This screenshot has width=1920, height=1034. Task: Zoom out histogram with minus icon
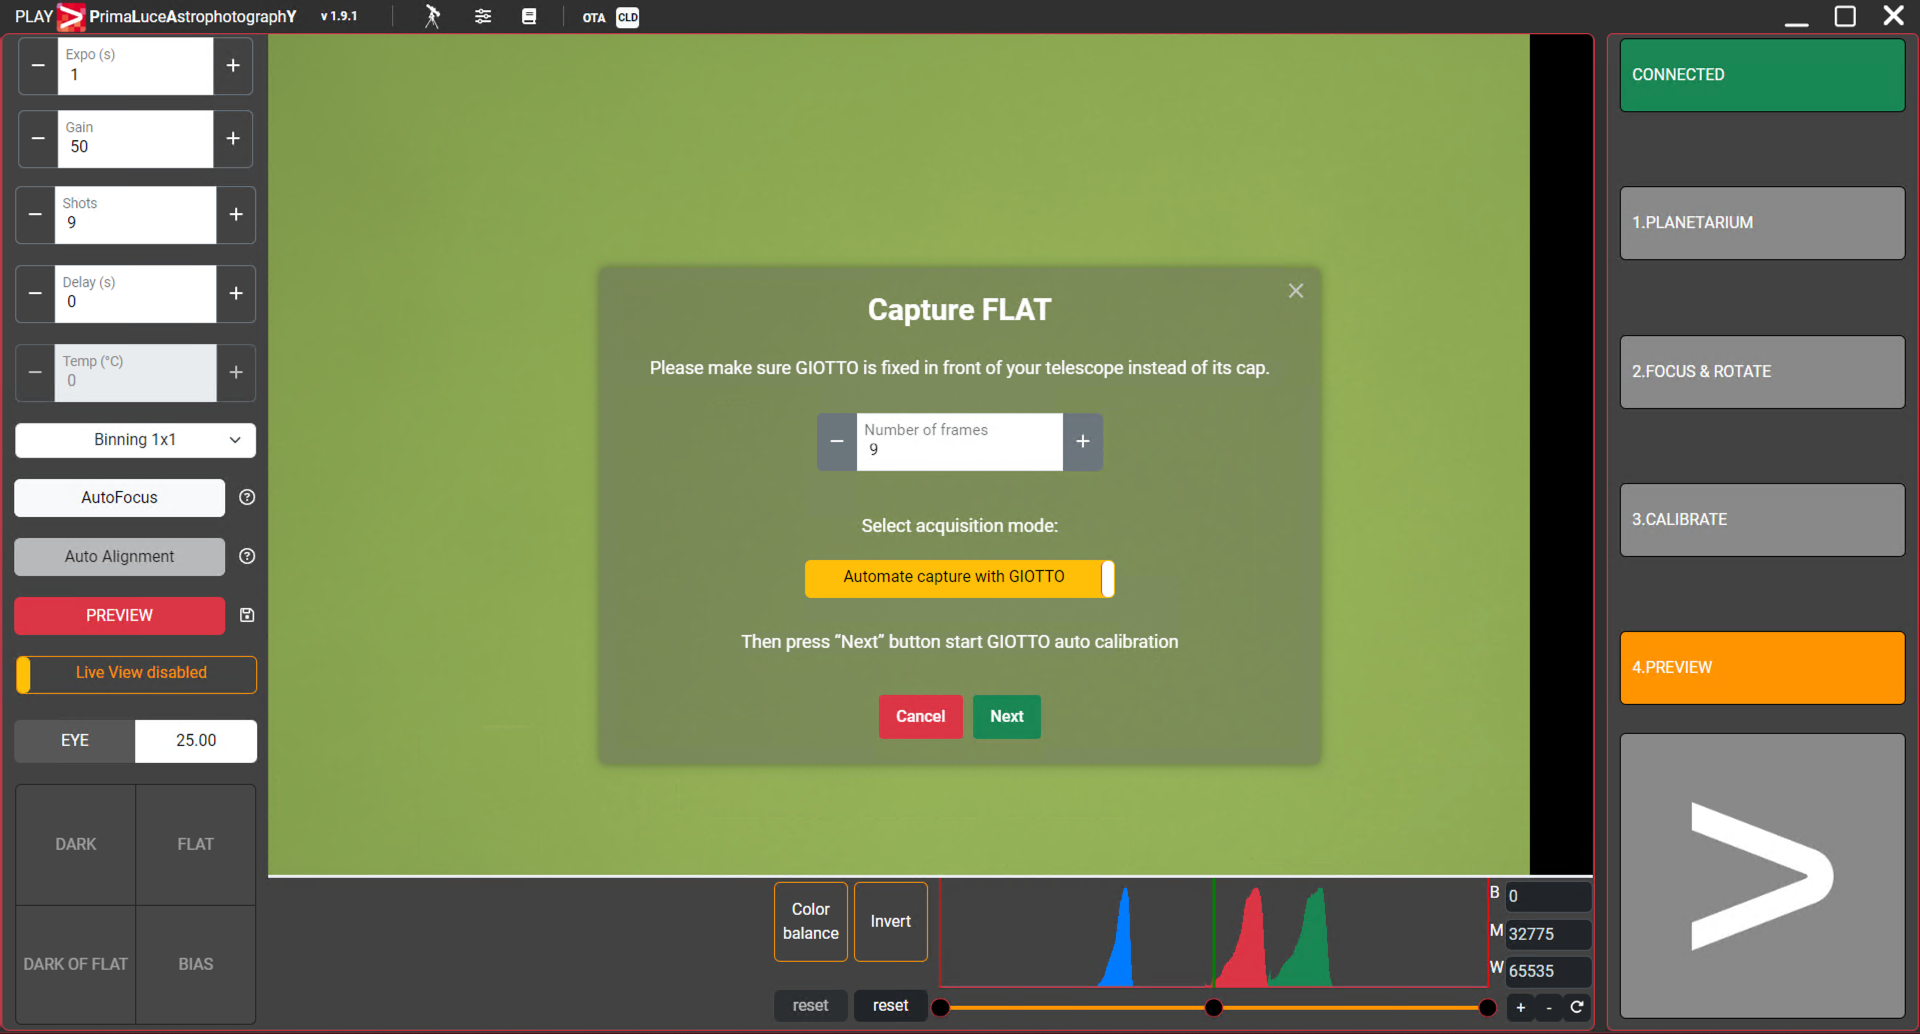[x=1549, y=1008]
